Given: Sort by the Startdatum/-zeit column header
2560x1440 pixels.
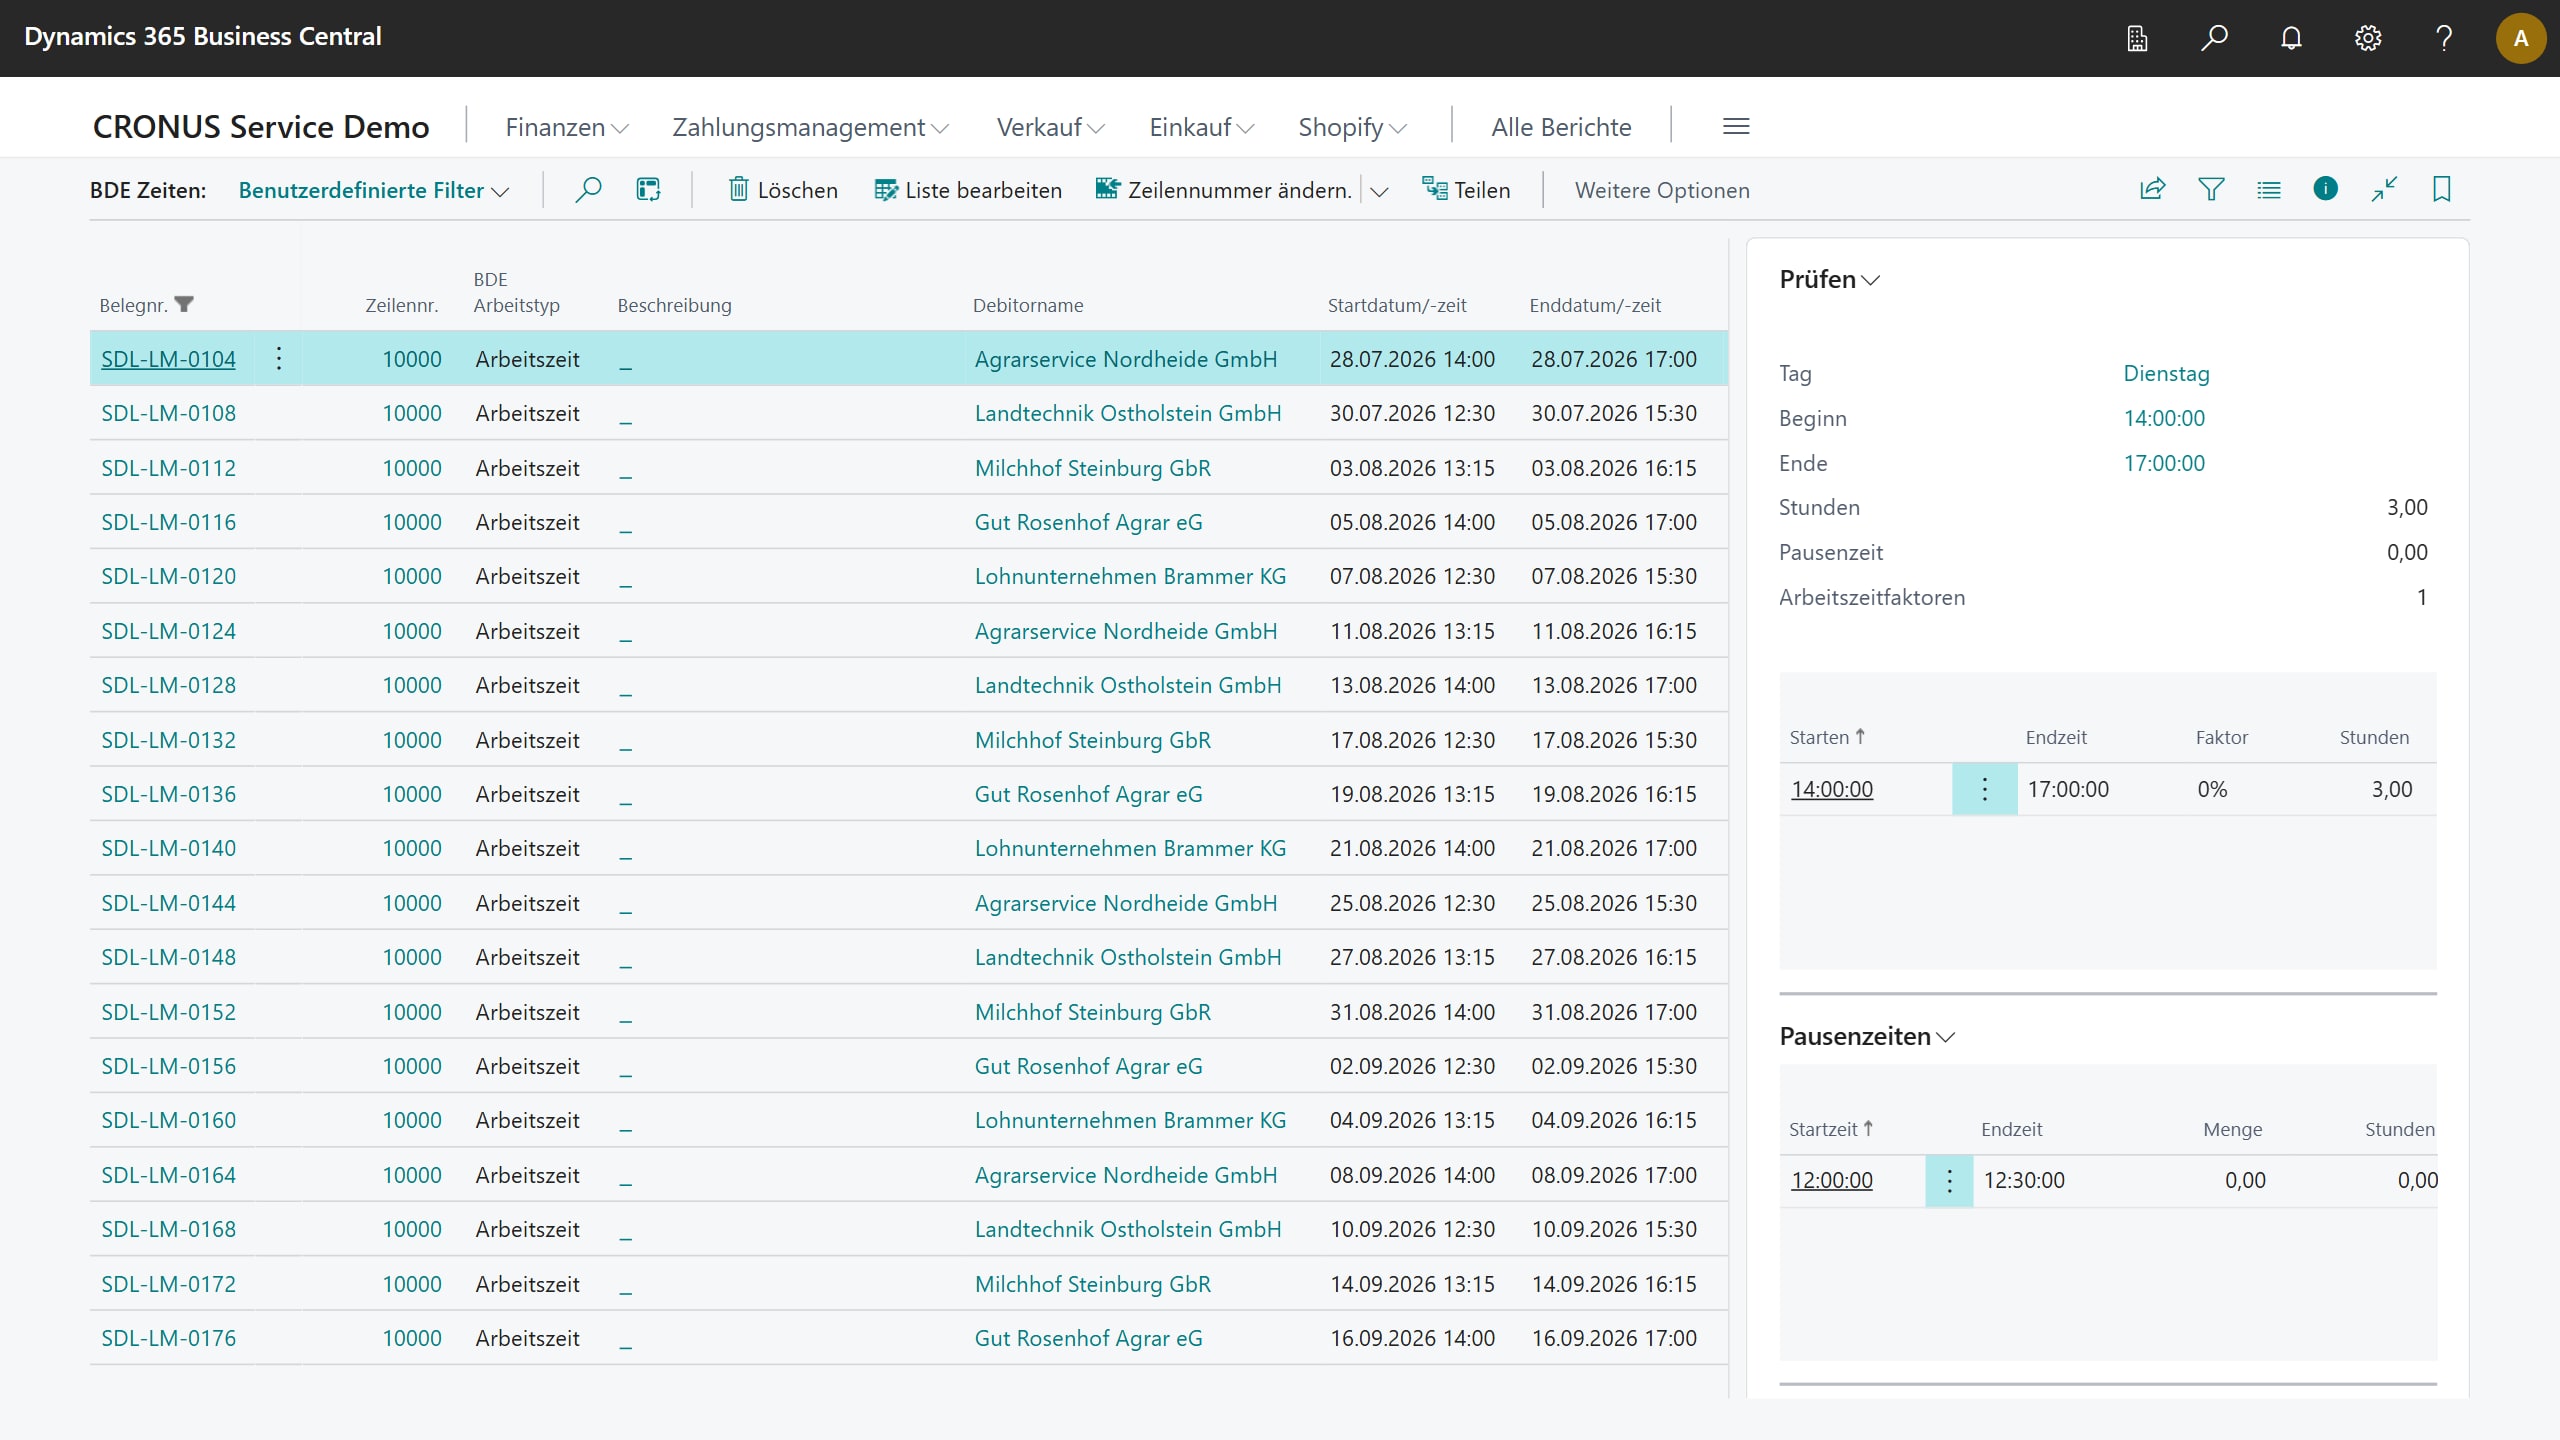Looking at the screenshot, I should tap(1396, 305).
